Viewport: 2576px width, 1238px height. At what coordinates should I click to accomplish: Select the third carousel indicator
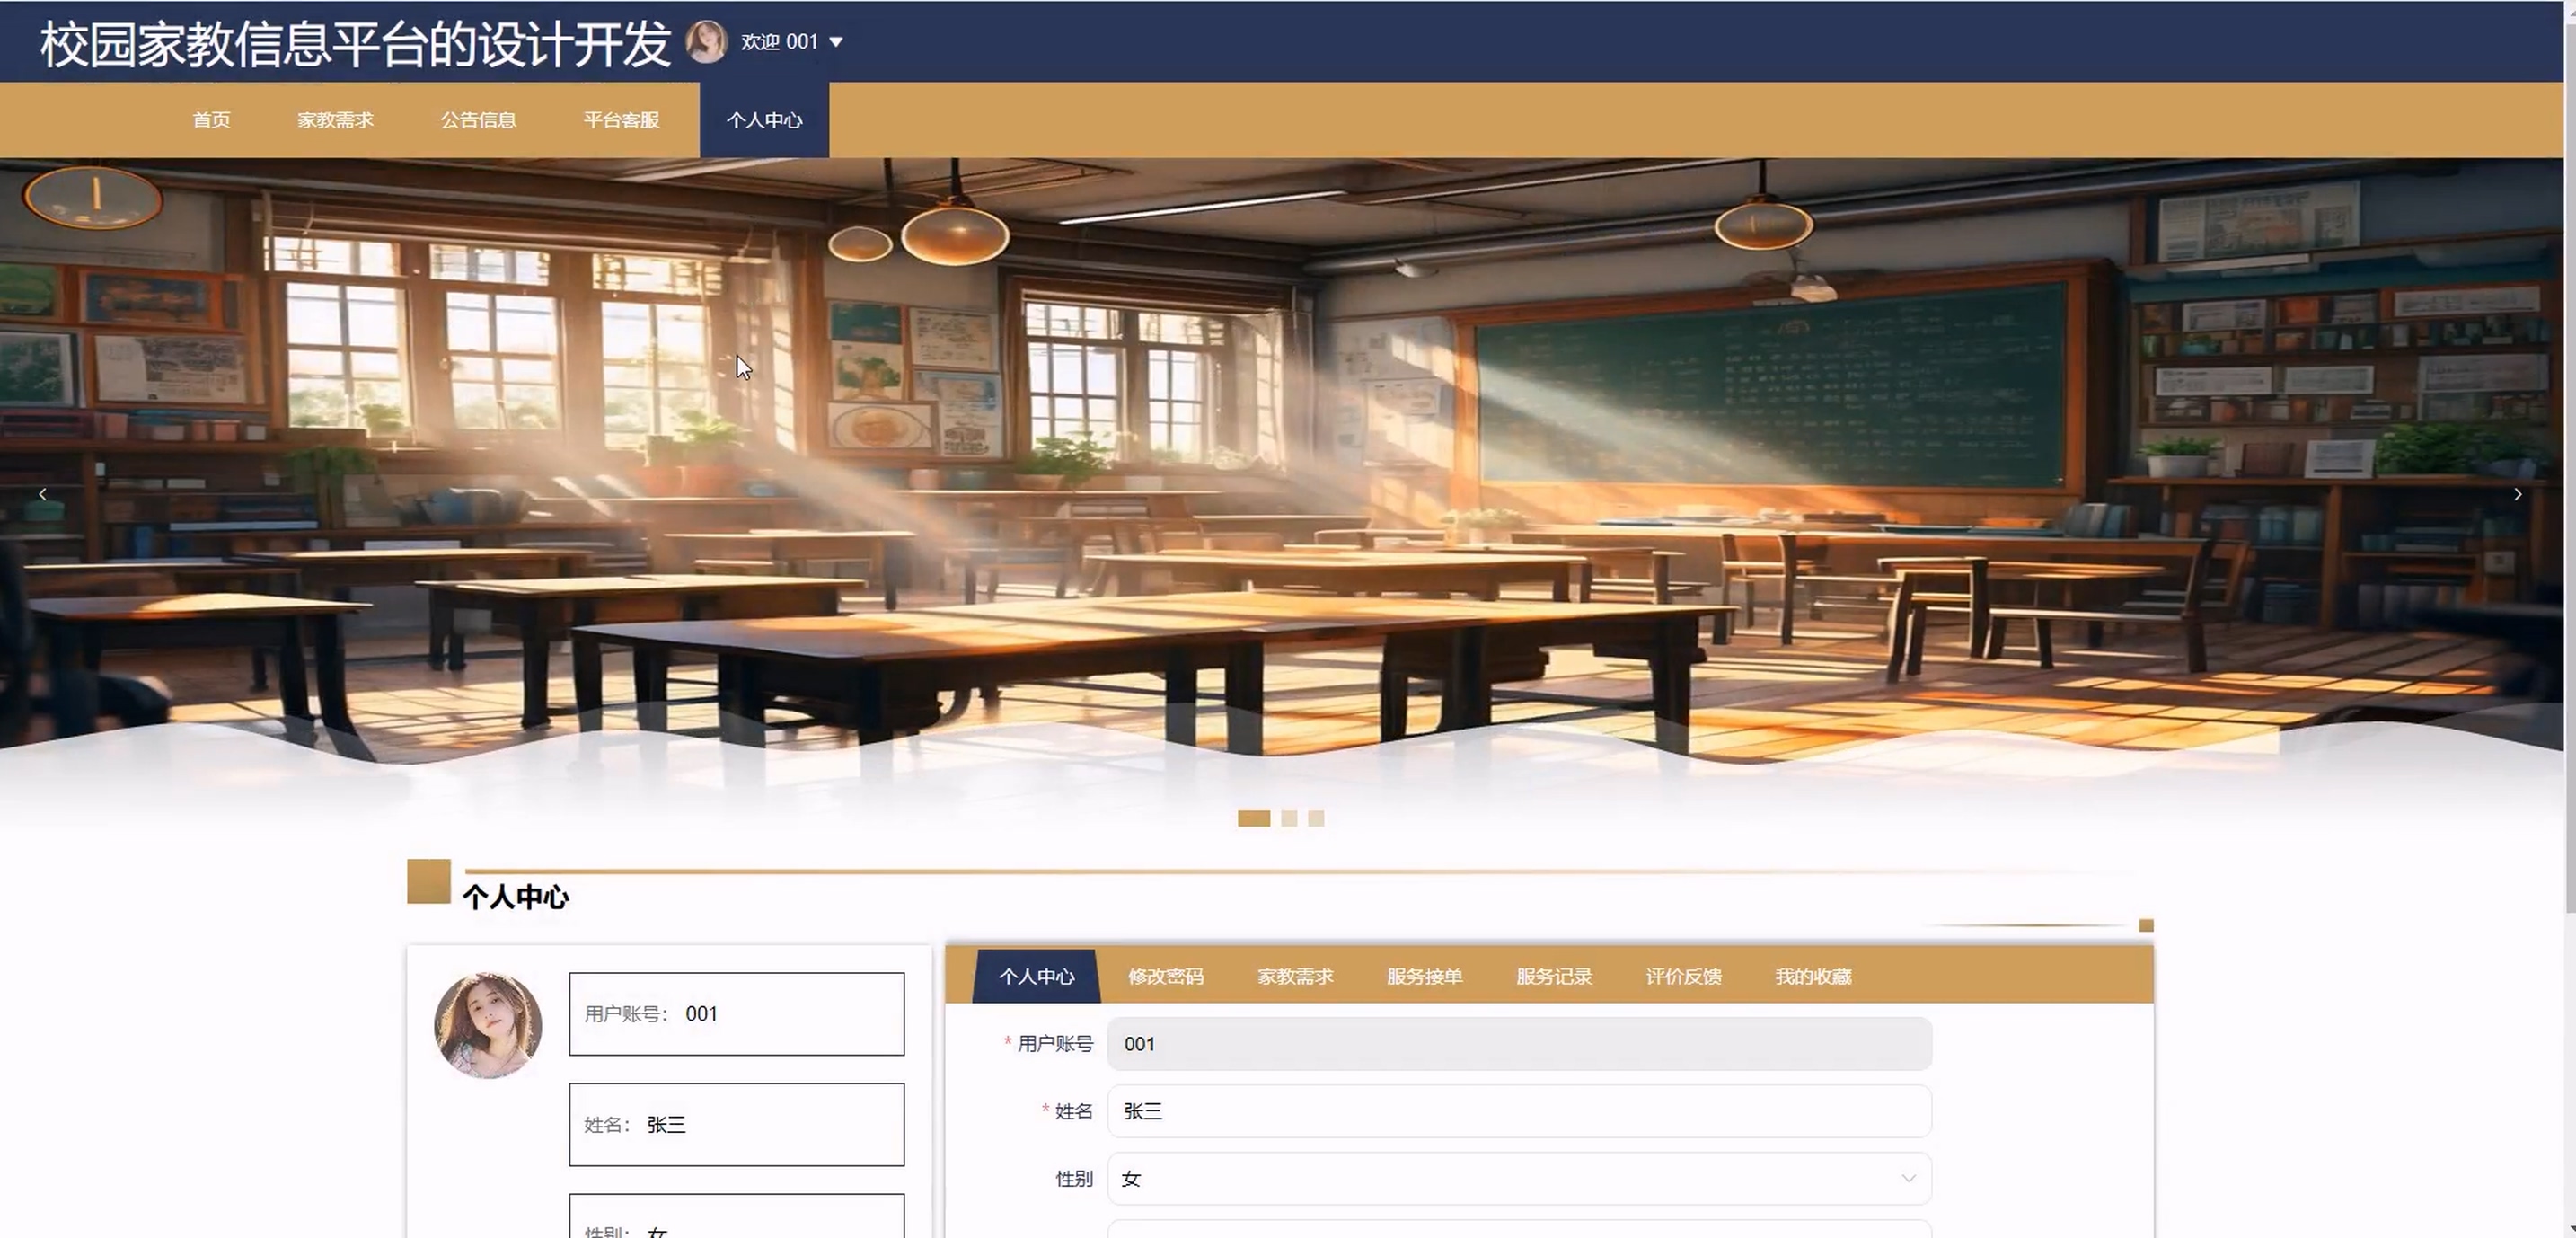[x=1316, y=818]
